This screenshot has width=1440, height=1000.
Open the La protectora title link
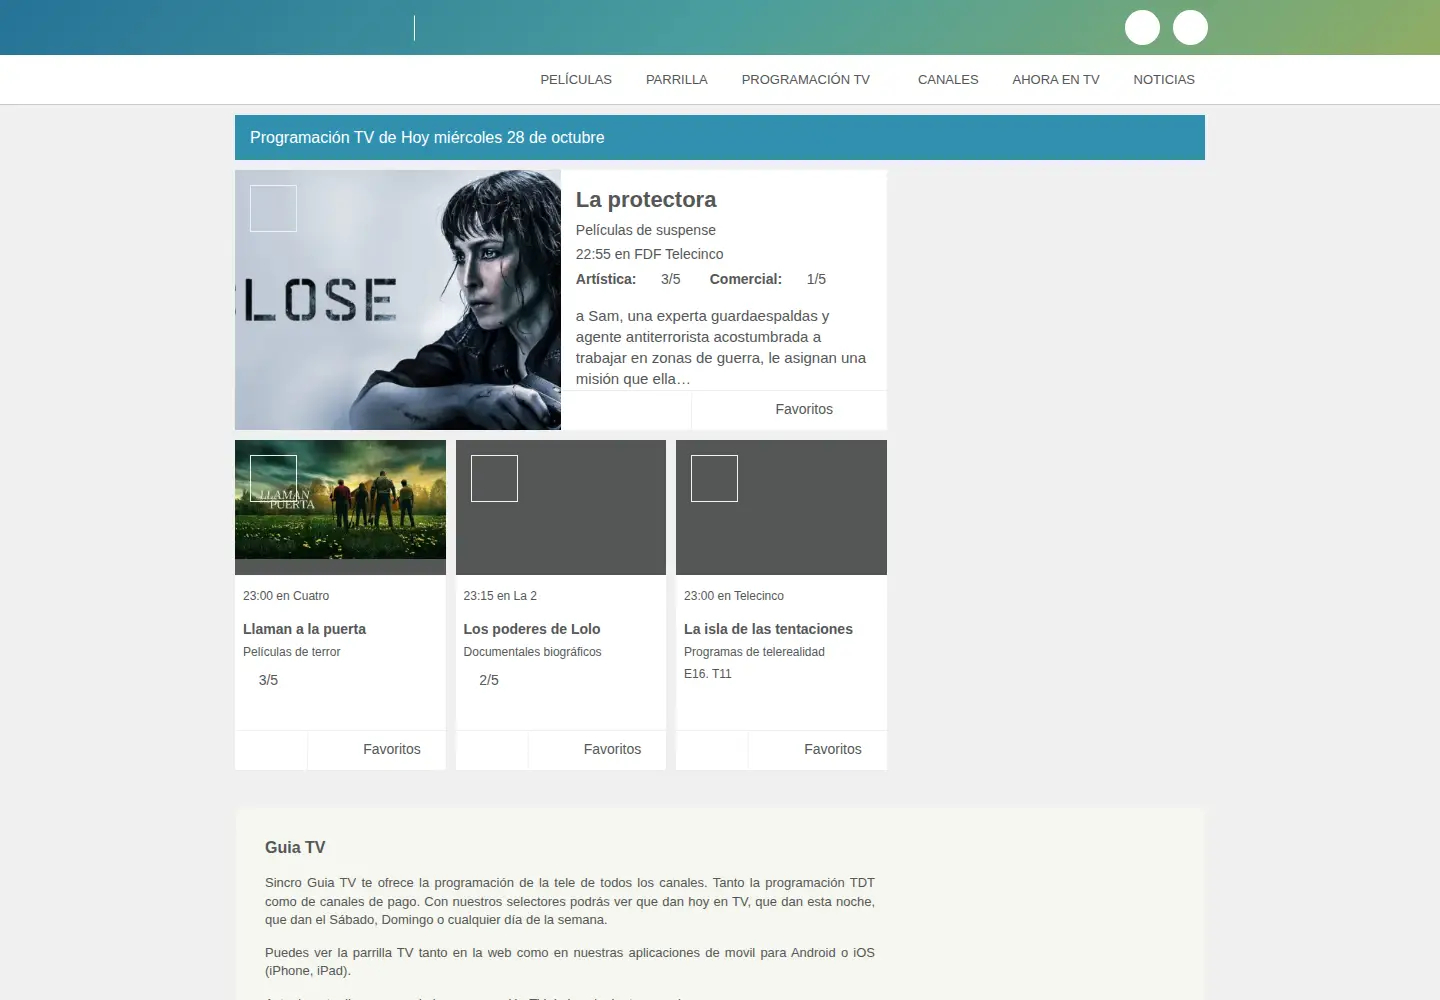point(646,200)
